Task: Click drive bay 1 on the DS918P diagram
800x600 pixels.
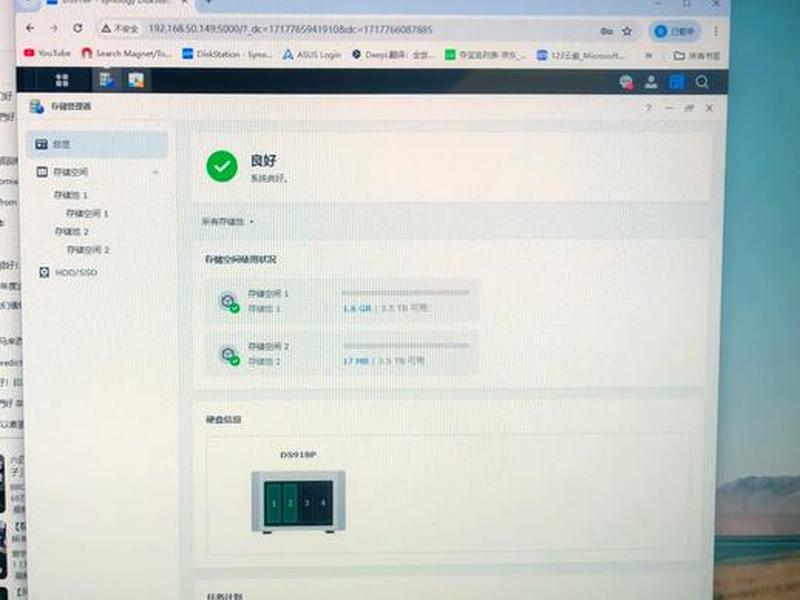Action: coord(273,504)
